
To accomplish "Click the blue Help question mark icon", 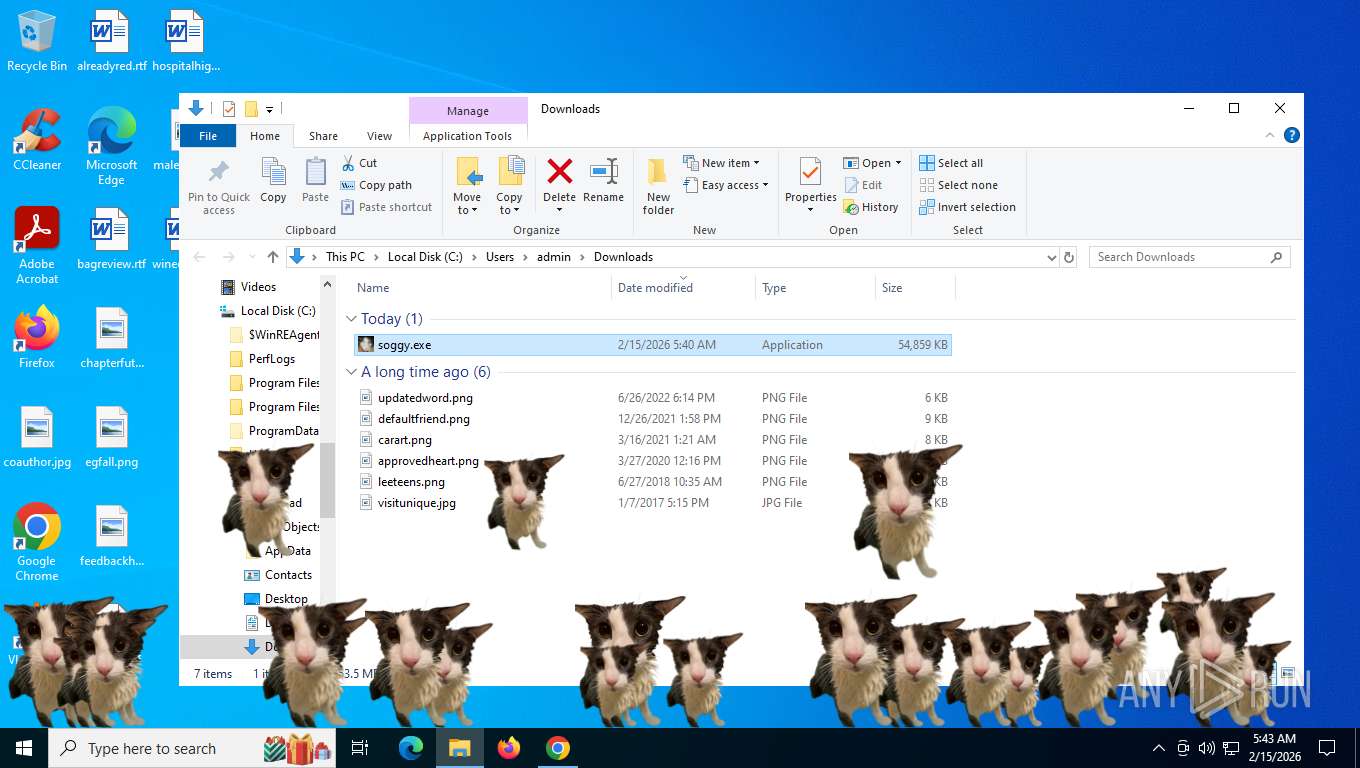I will (1292, 135).
